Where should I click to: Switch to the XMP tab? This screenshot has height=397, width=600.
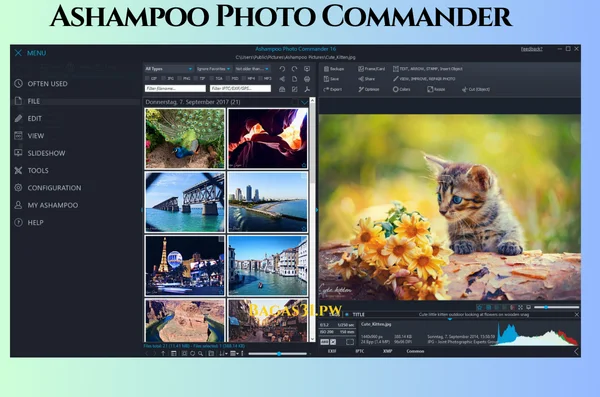[x=387, y=351]
